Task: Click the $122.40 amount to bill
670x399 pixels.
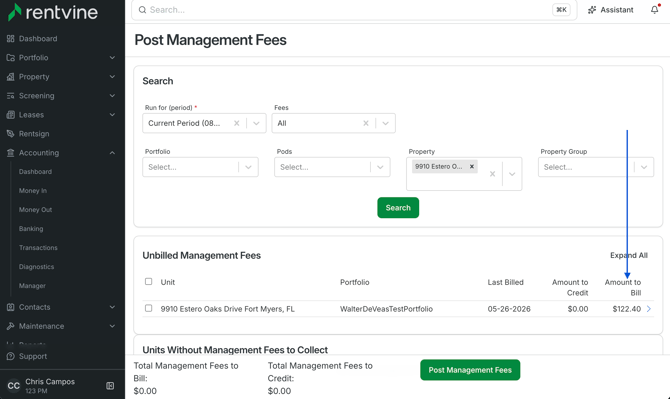Action: pyautogui.click(x=626, y=309)
